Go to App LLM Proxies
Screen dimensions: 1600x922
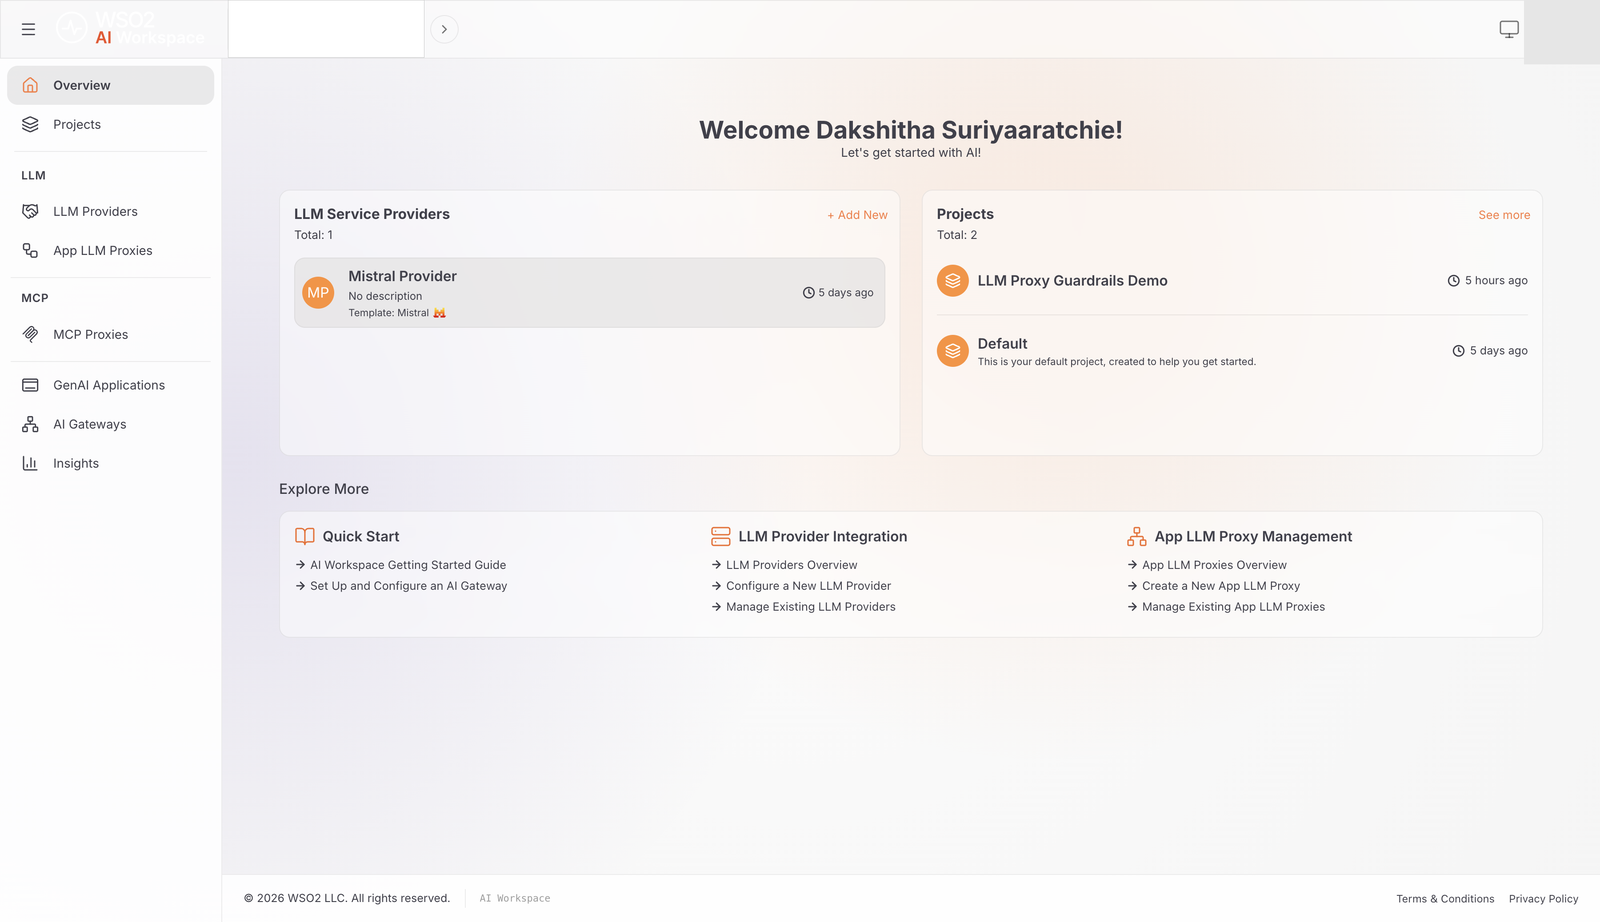[x=111, y=250]
